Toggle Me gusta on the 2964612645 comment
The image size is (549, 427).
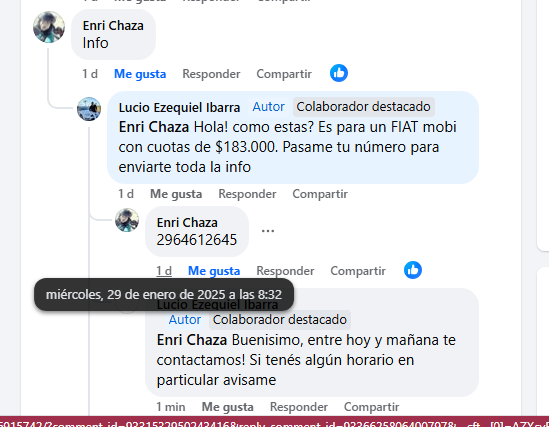[x=214, y=271]
